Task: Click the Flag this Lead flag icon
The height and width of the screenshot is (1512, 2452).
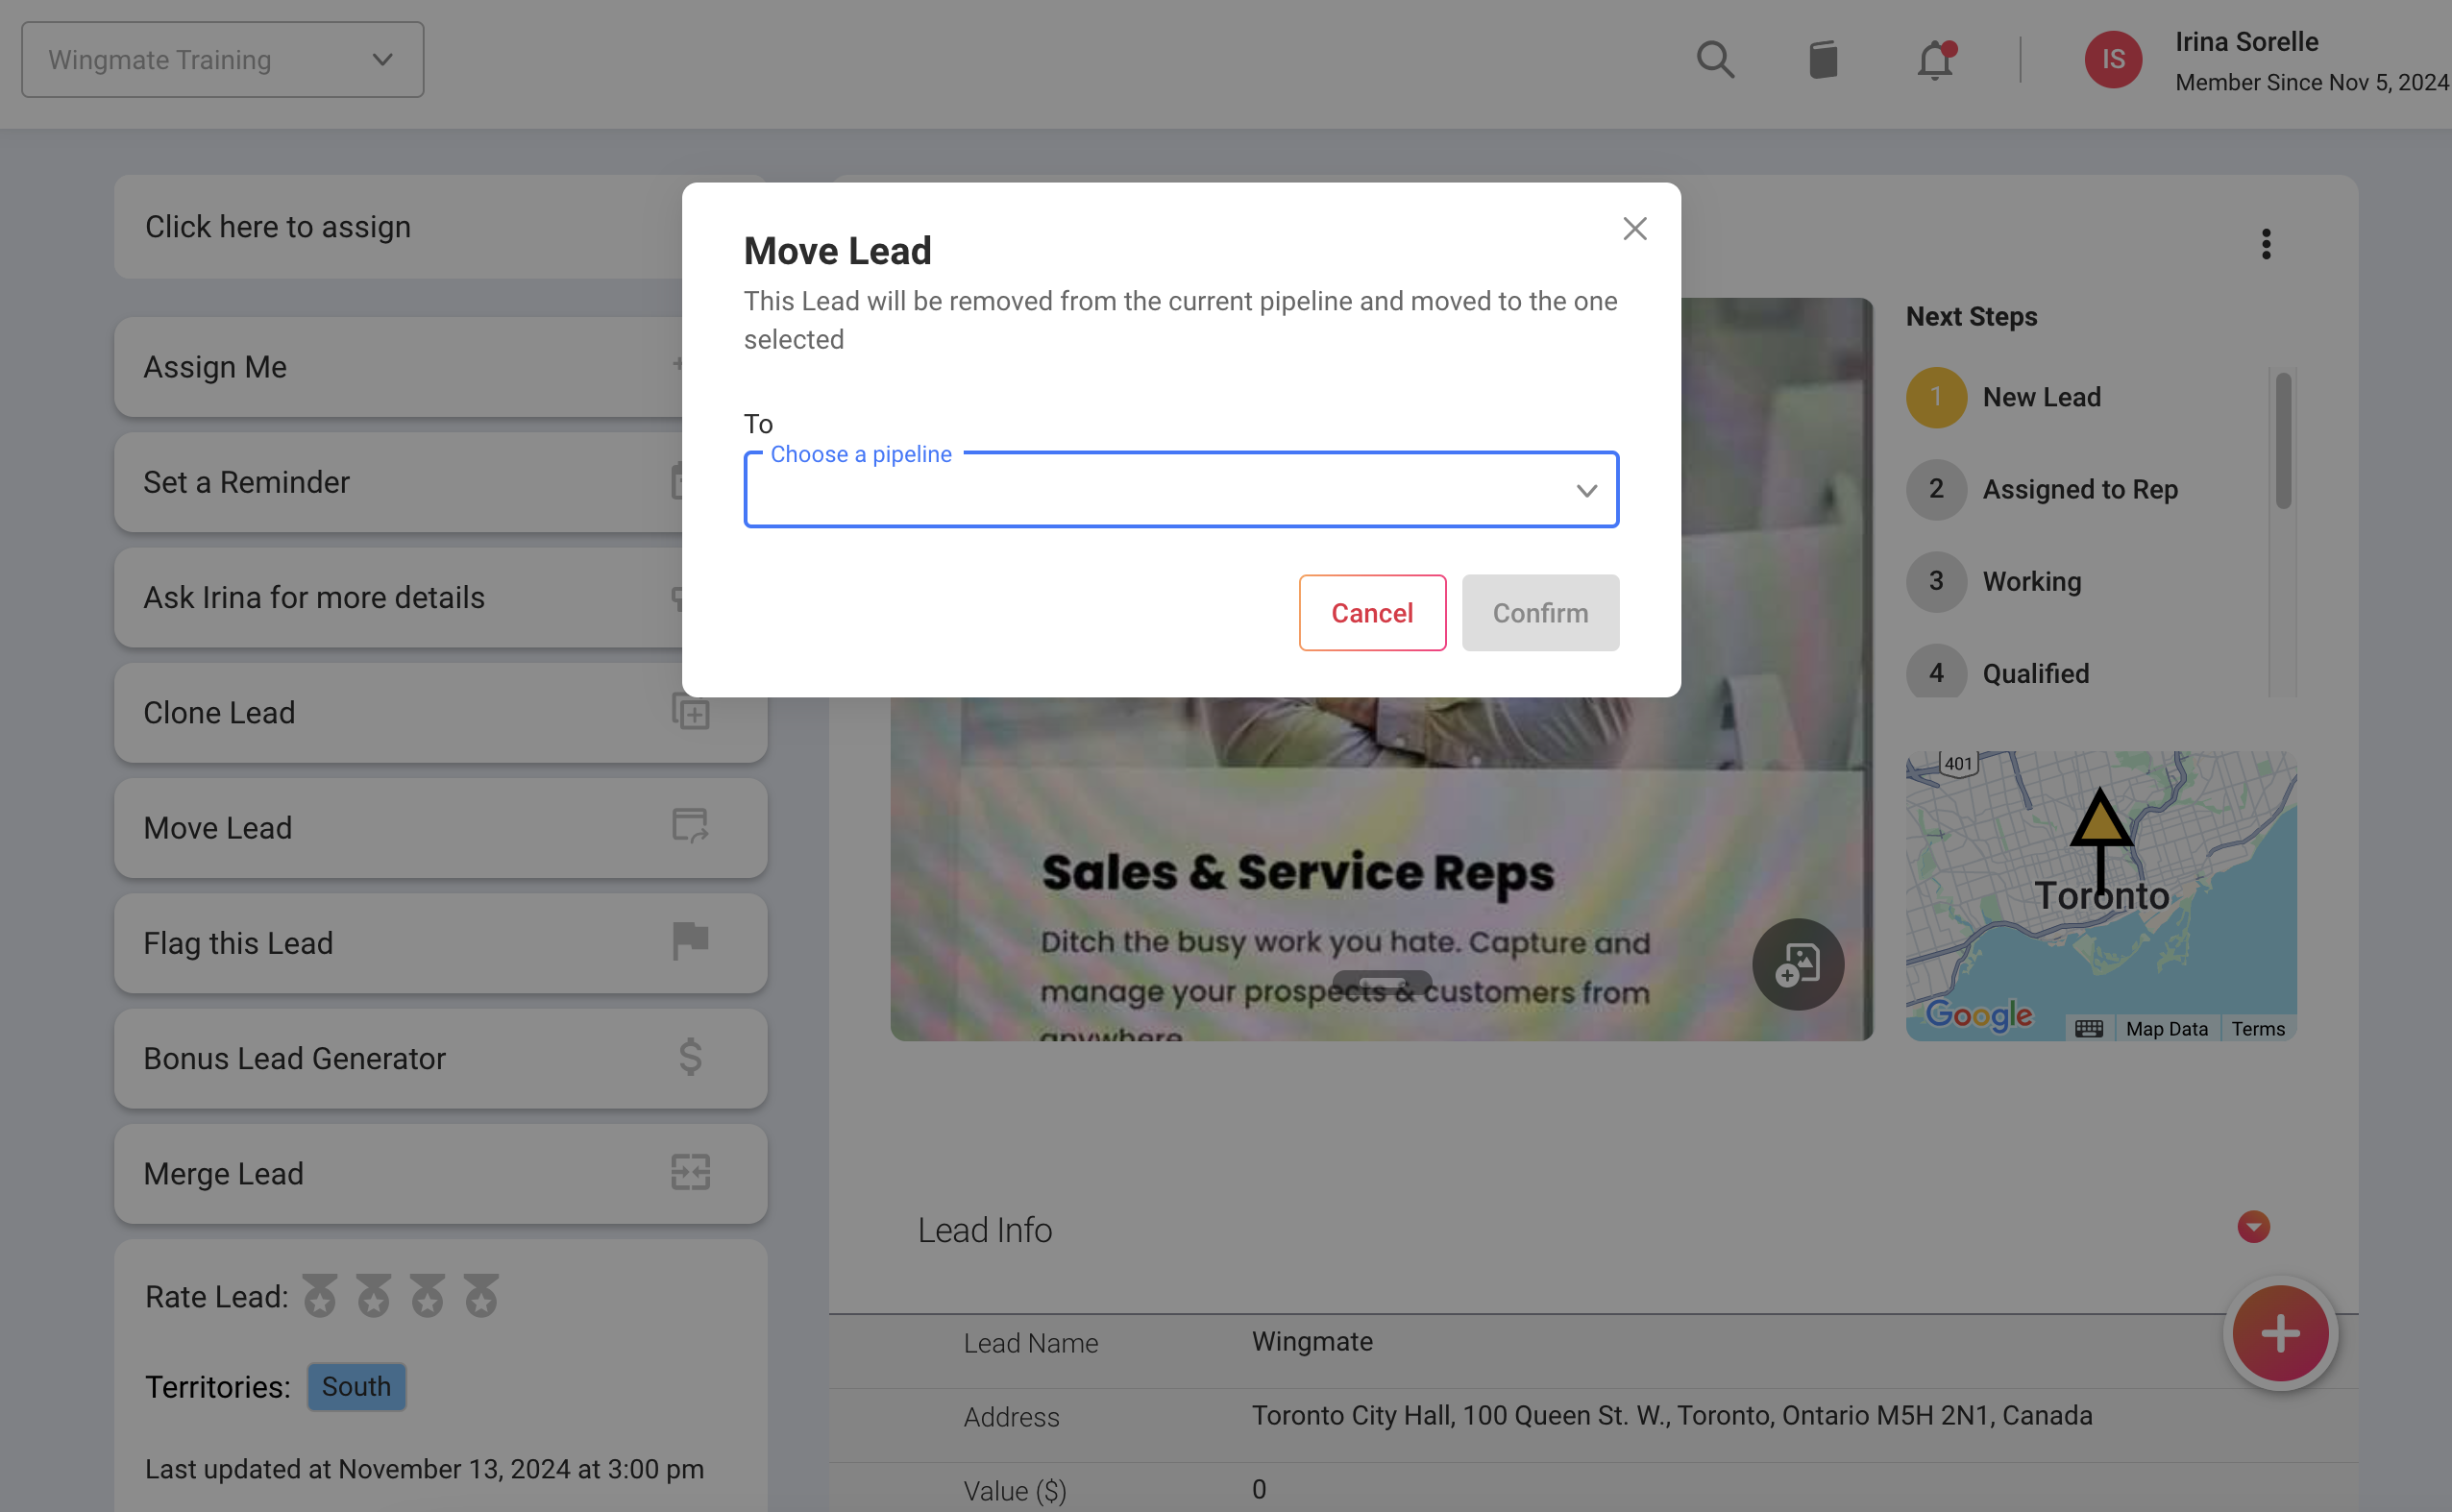Action: (x=690, y=941)
